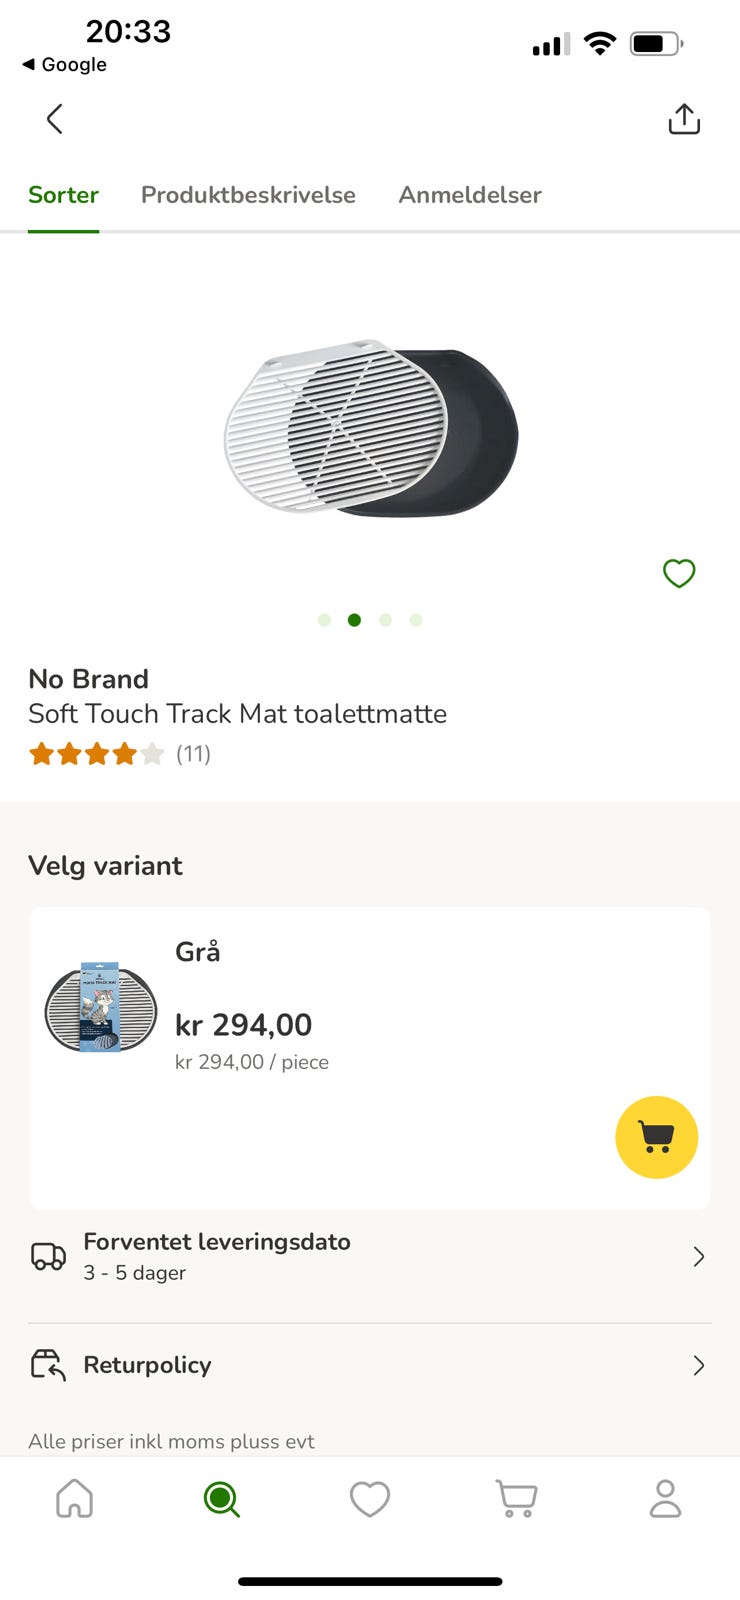Jump to first image carousel dot
This screenshot has height=1600, width=740.
pos(324,620)
